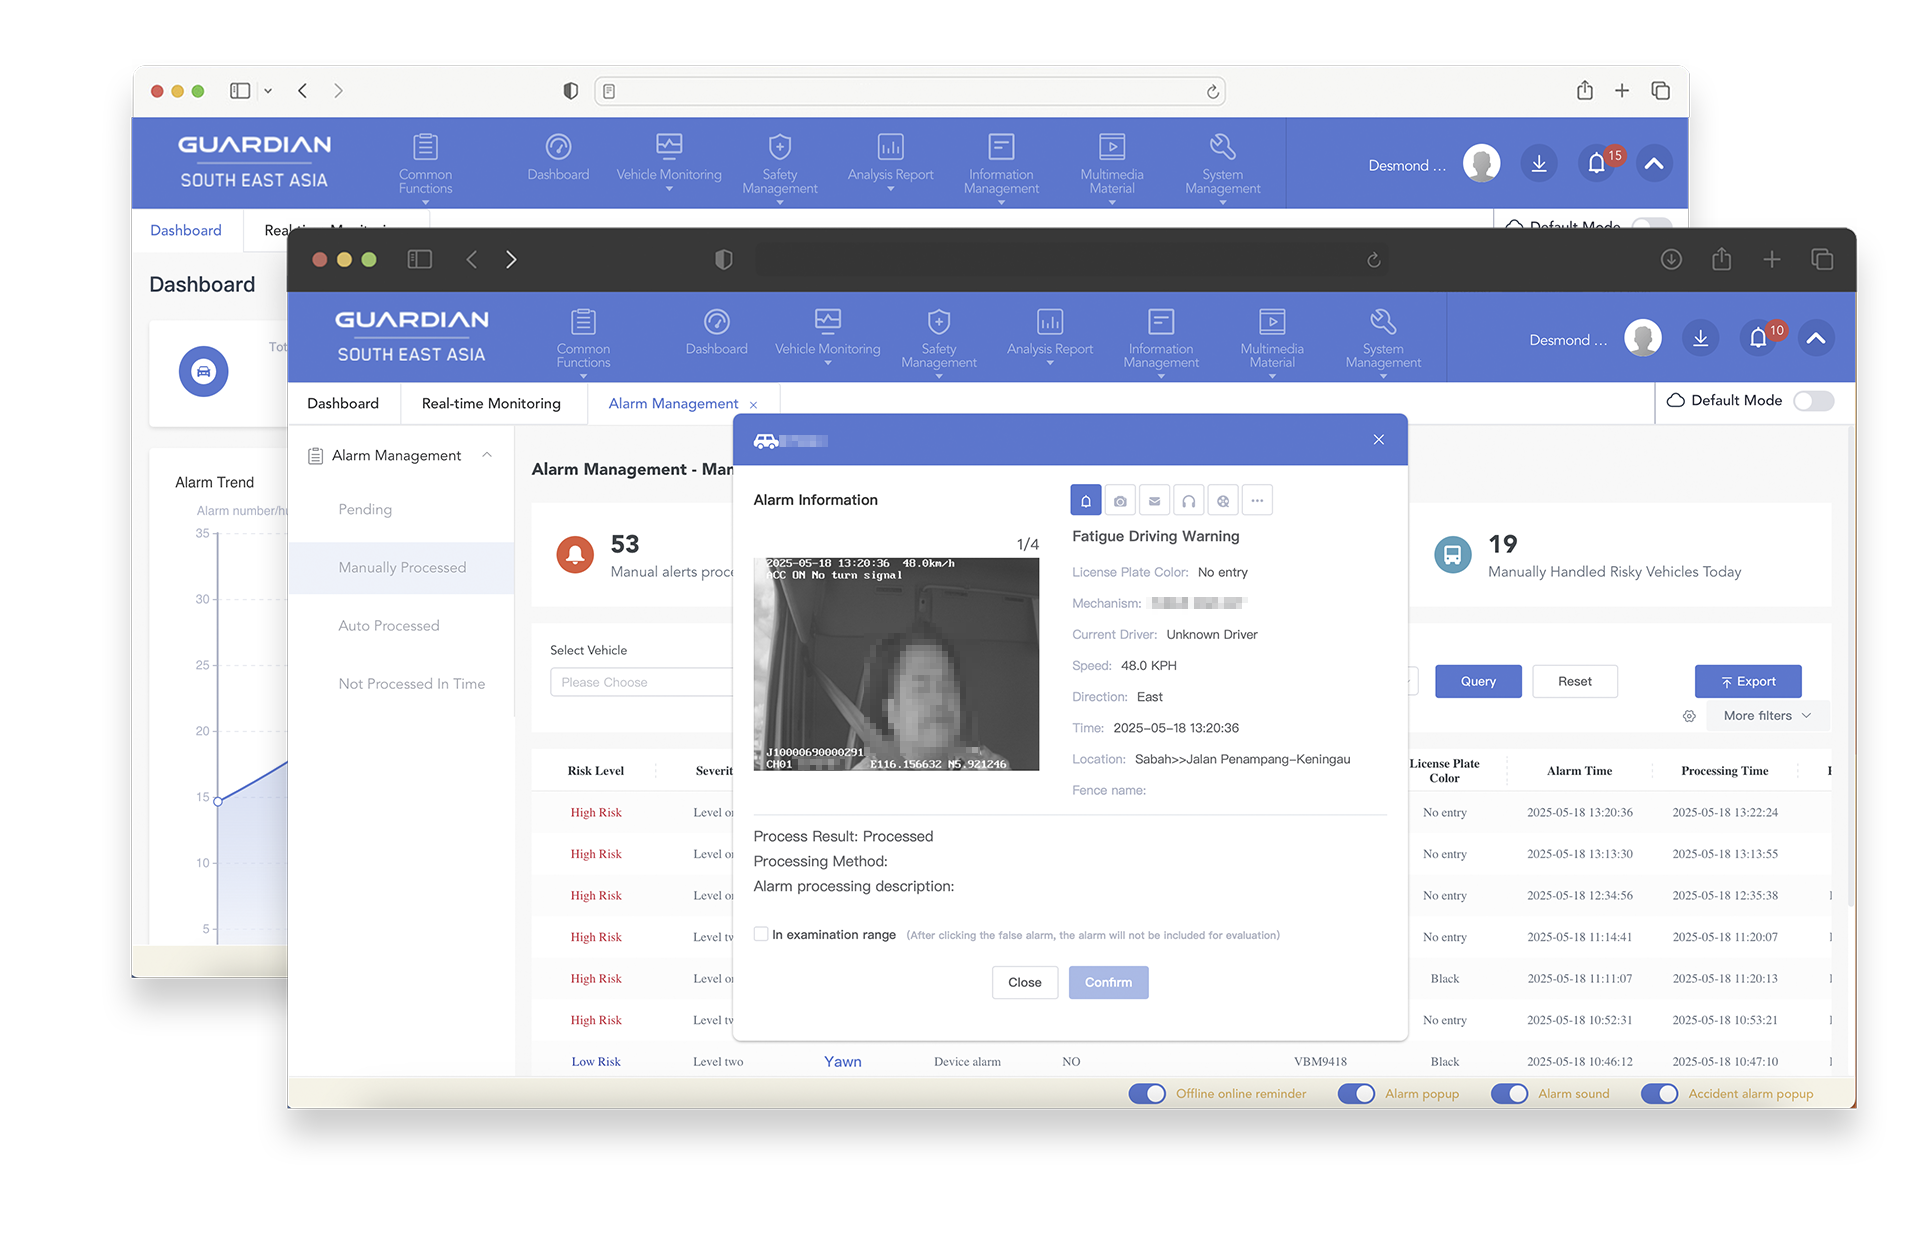Collapse the header with the up-chevron in front window

tap(1816, 339)
